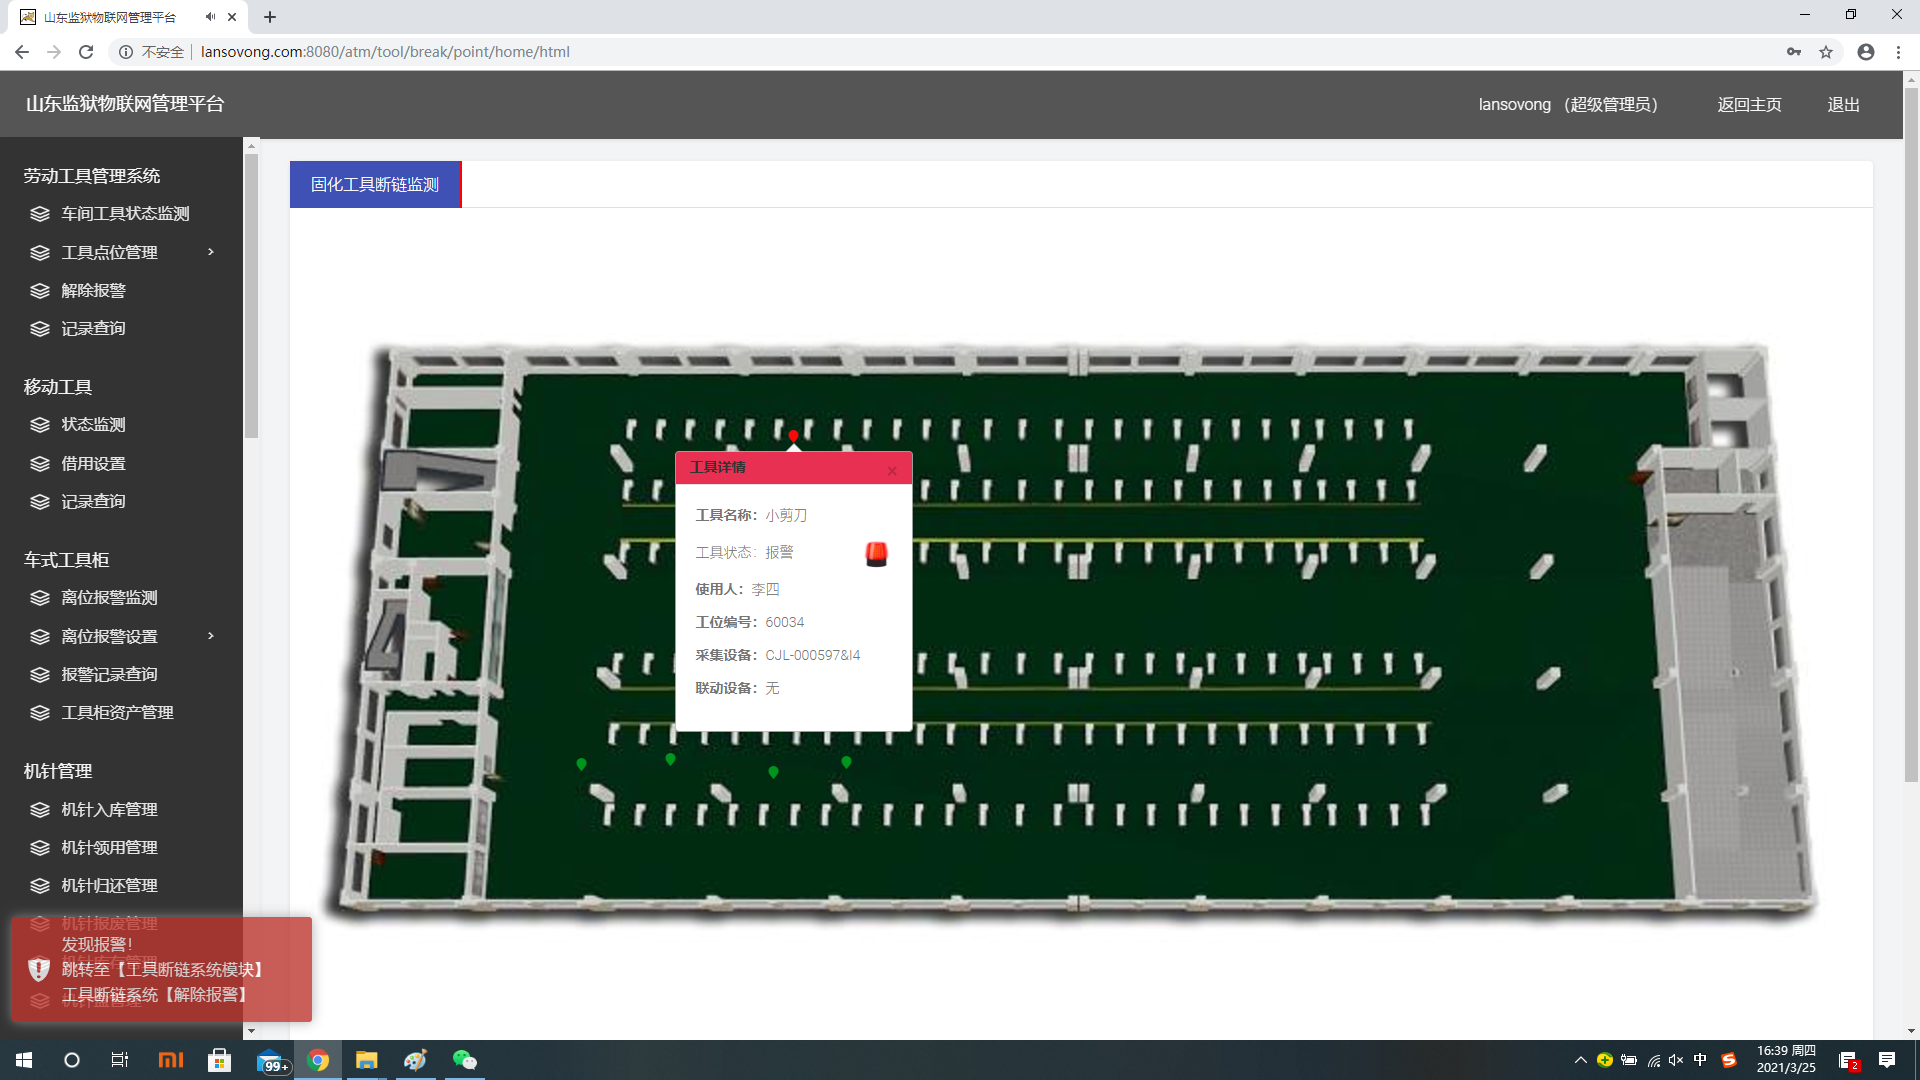
Task: Open the Chrome three-dot menu
Action: click(1898, 52)
